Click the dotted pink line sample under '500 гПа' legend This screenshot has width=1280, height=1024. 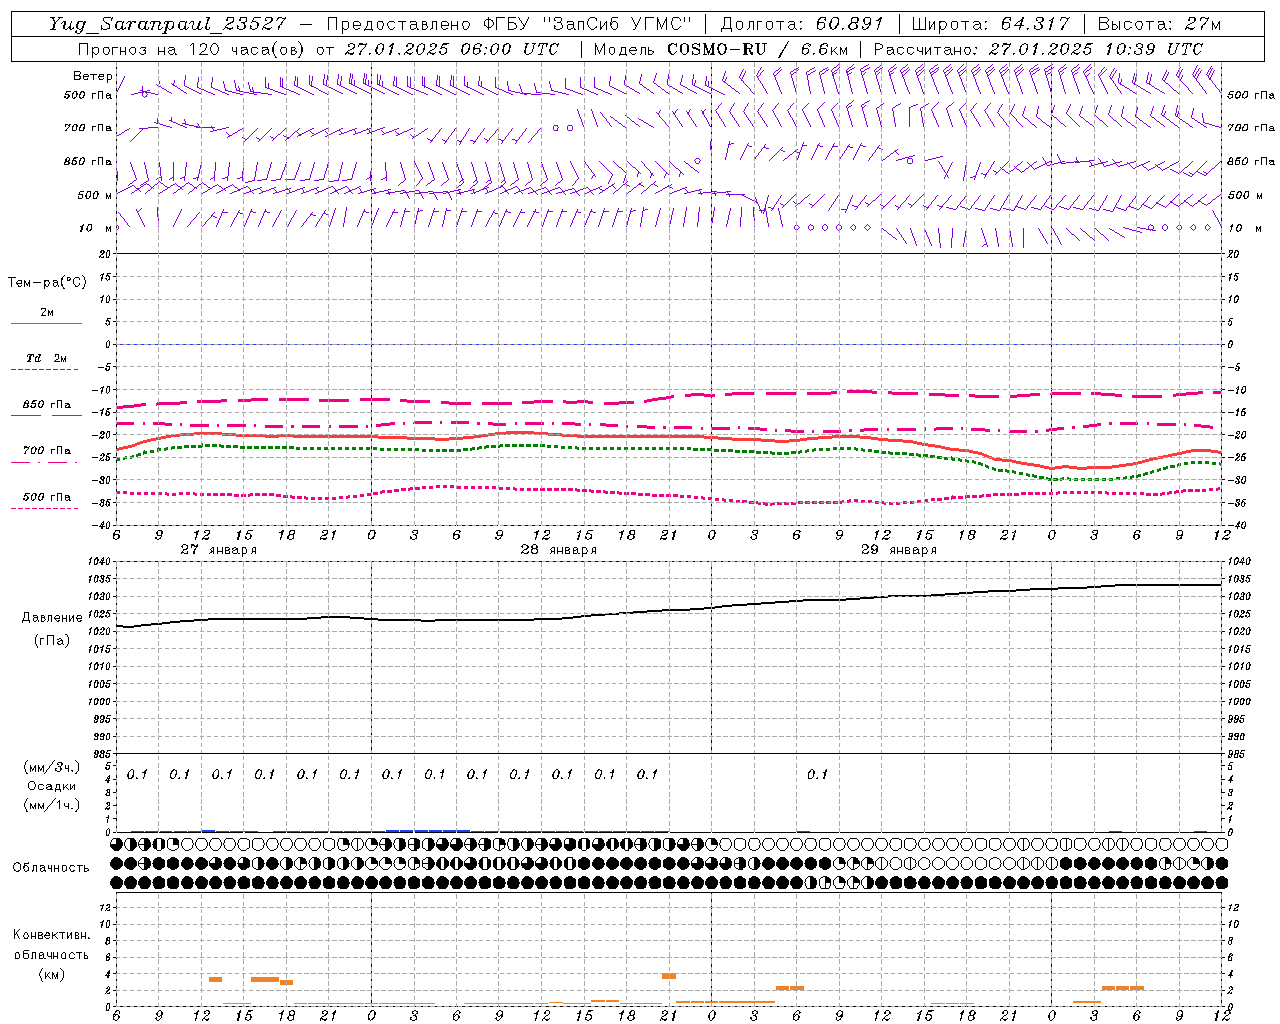(x=46, y=509)
